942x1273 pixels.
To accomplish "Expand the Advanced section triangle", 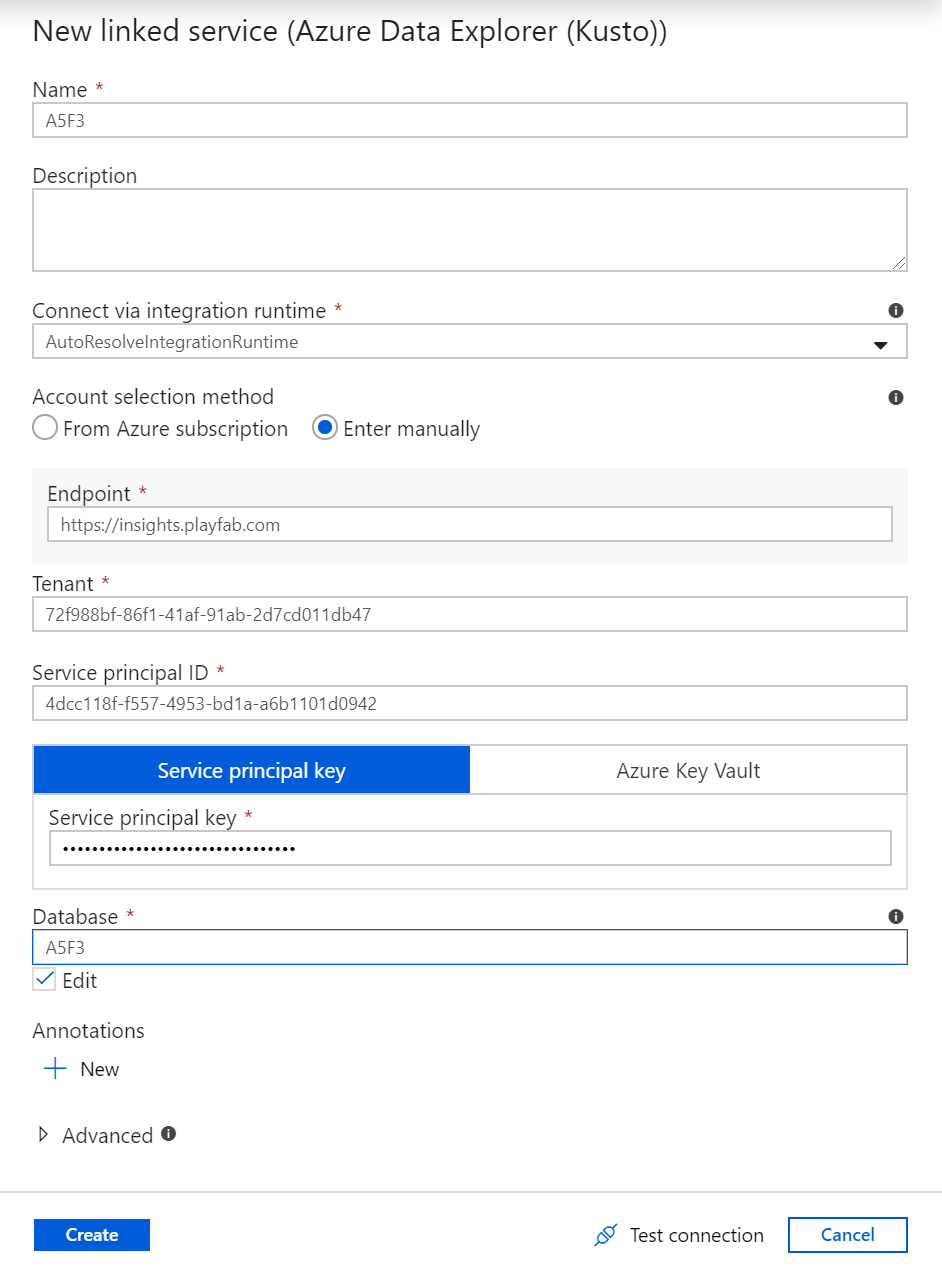I will 43,1135.
